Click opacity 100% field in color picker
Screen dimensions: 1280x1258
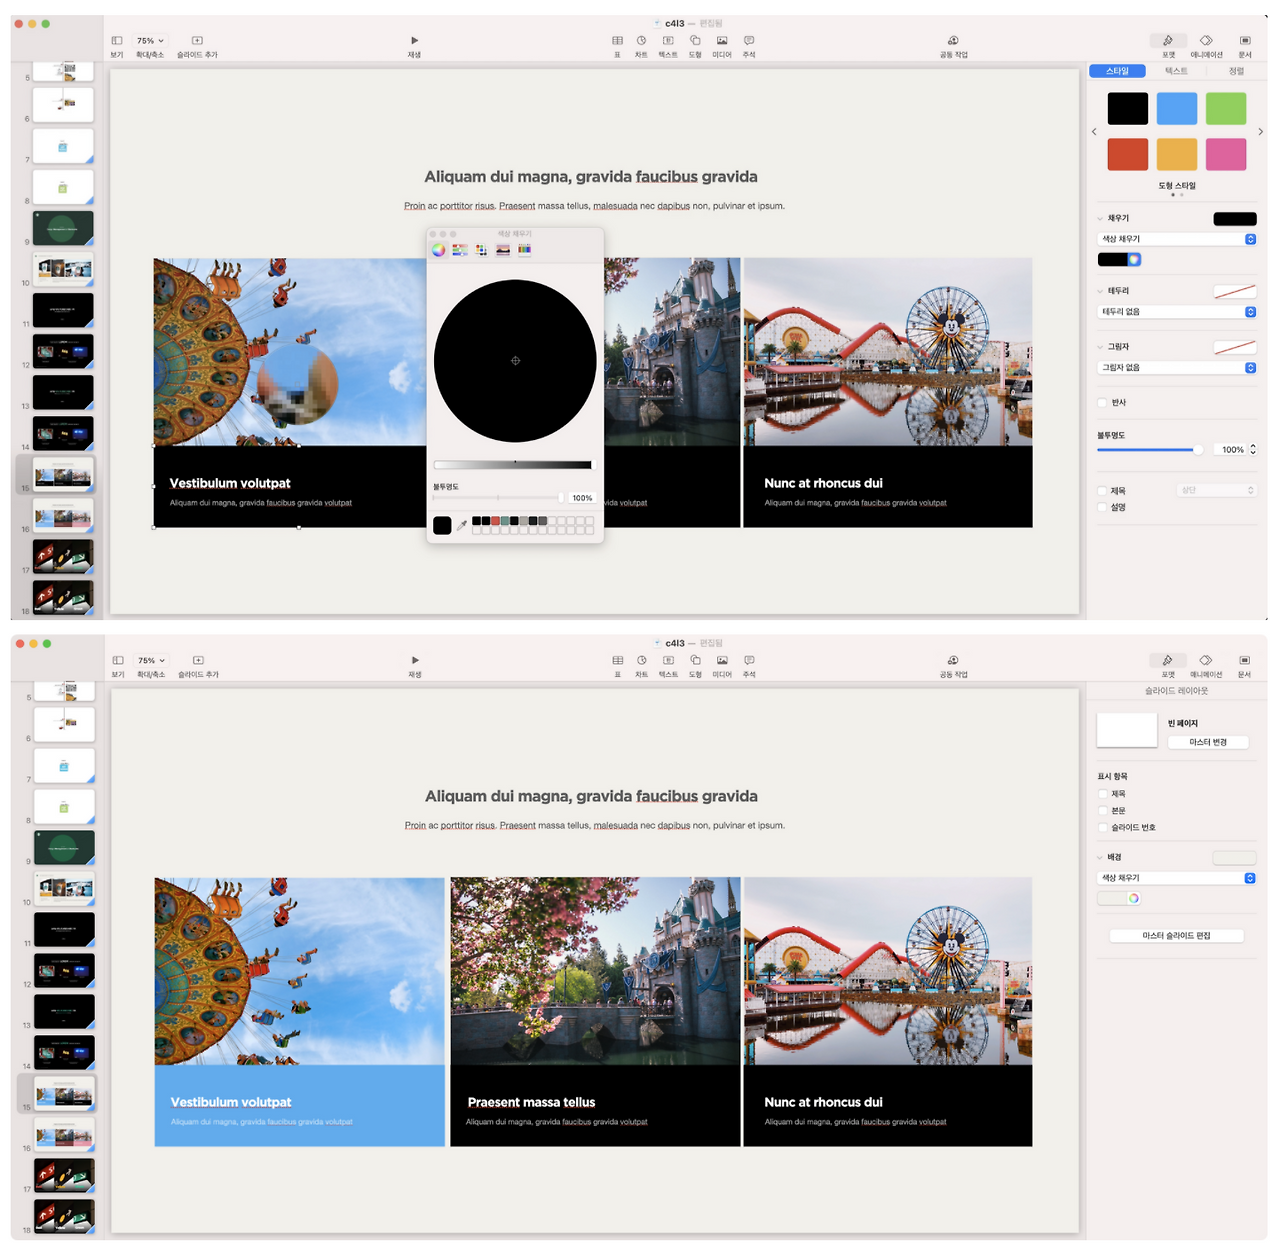click(x=582, y=498)
